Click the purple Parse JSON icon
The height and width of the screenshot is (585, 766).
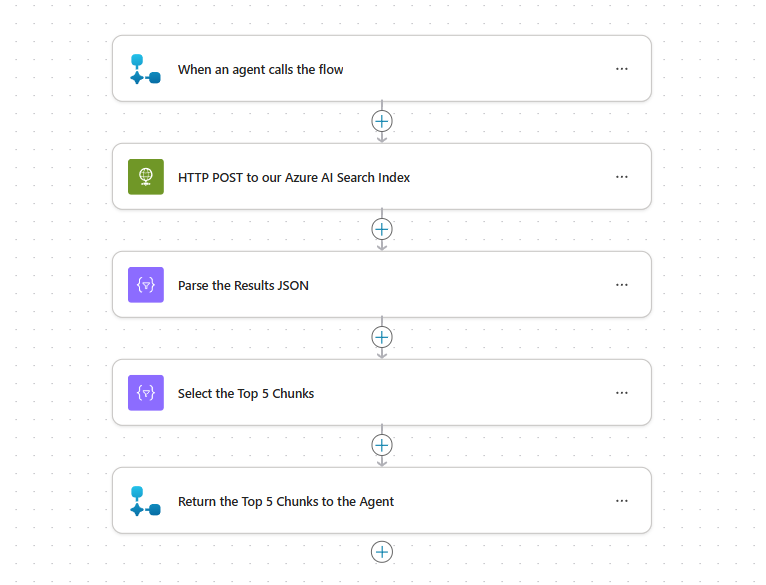(146, 285)
